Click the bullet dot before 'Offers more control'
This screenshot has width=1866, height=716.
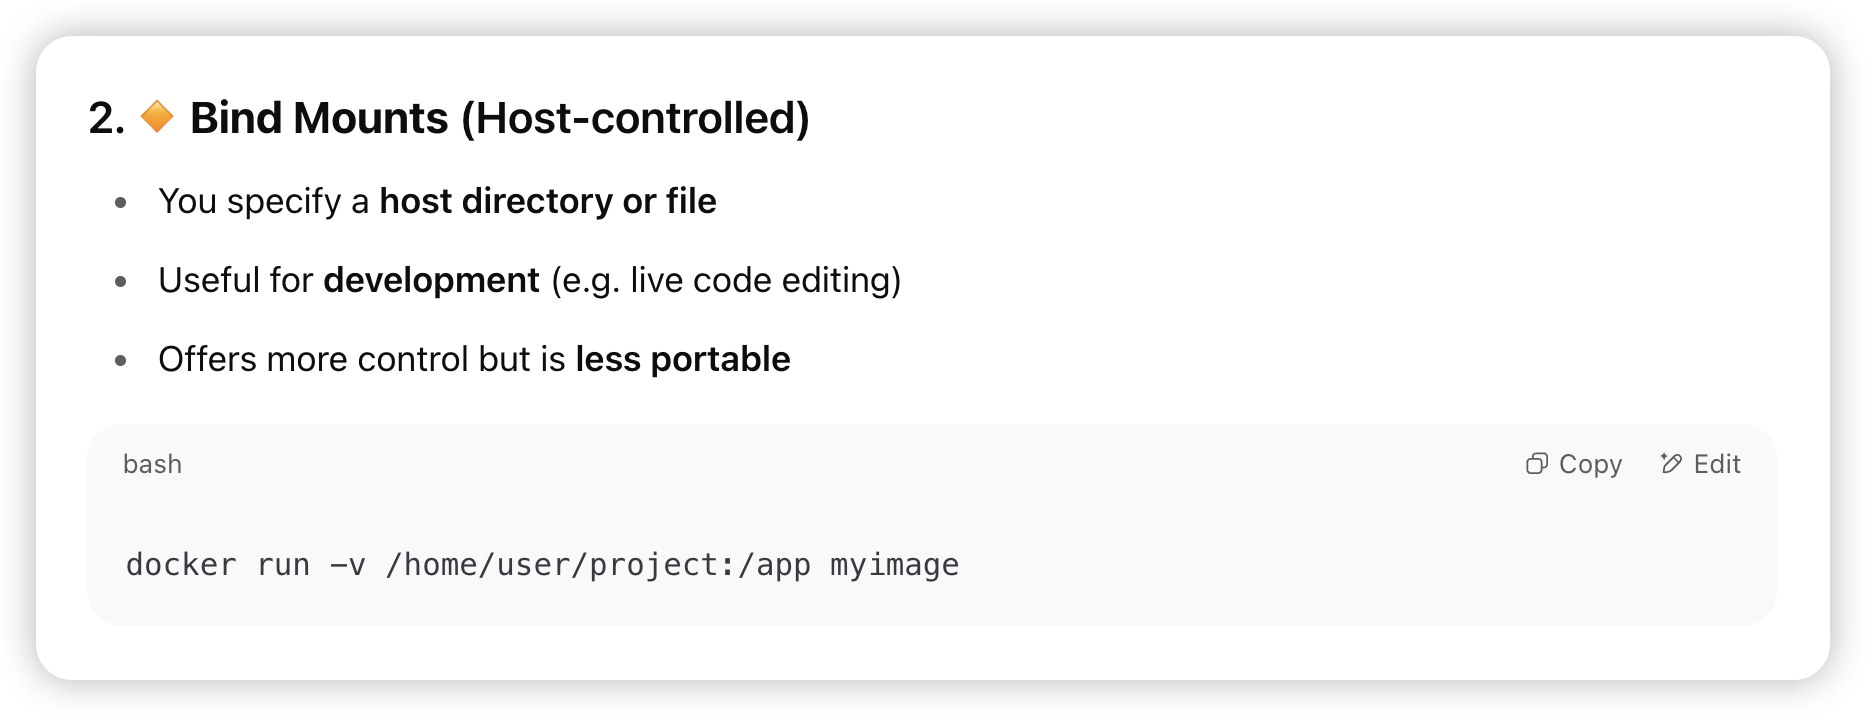[x=121, y=361]
